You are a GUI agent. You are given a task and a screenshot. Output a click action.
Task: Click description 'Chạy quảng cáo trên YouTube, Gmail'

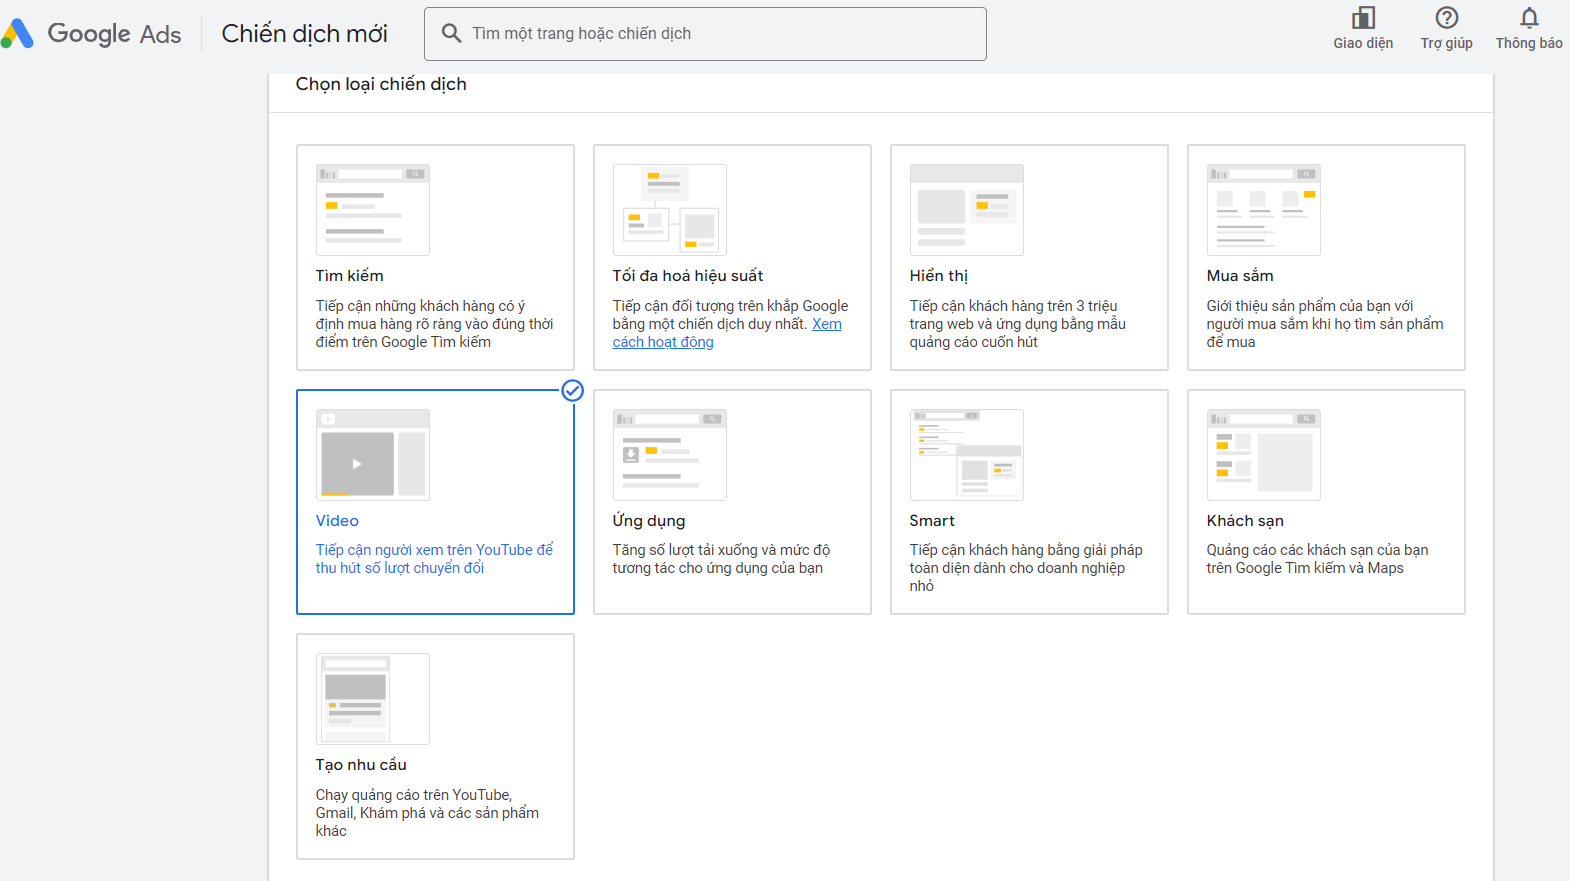(x=428, y=813)
